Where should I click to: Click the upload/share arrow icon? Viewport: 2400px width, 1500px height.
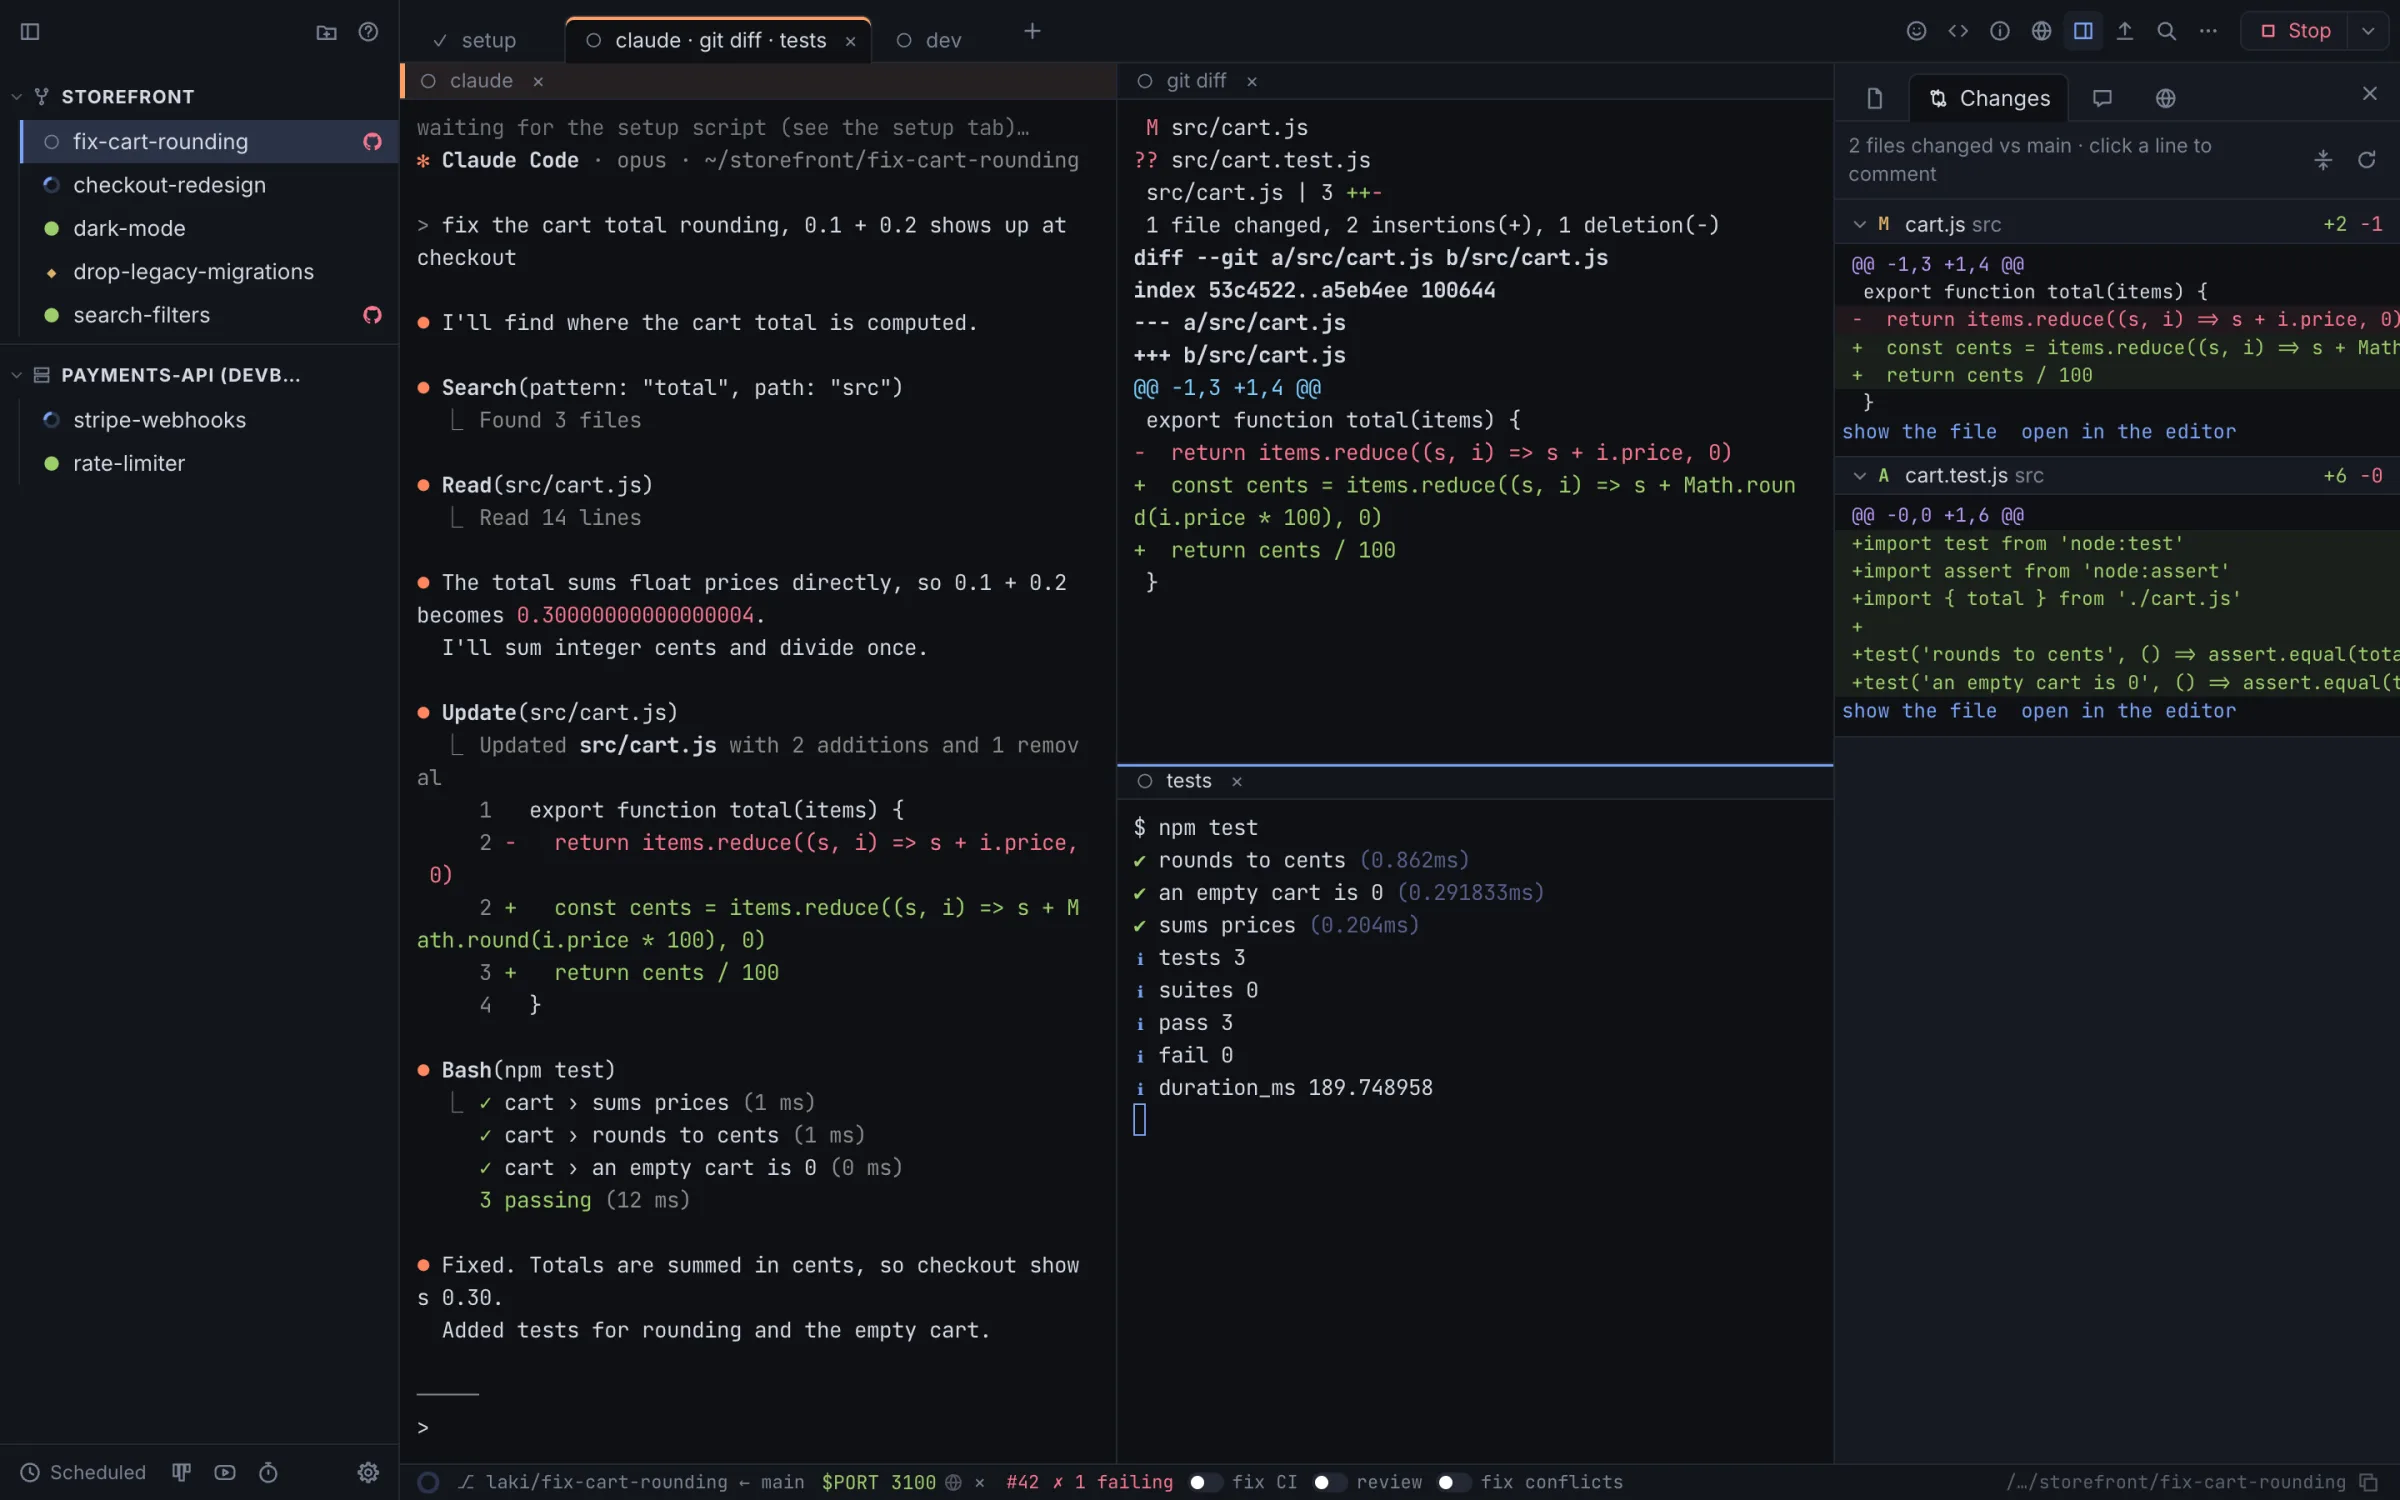pos(2125,31)
